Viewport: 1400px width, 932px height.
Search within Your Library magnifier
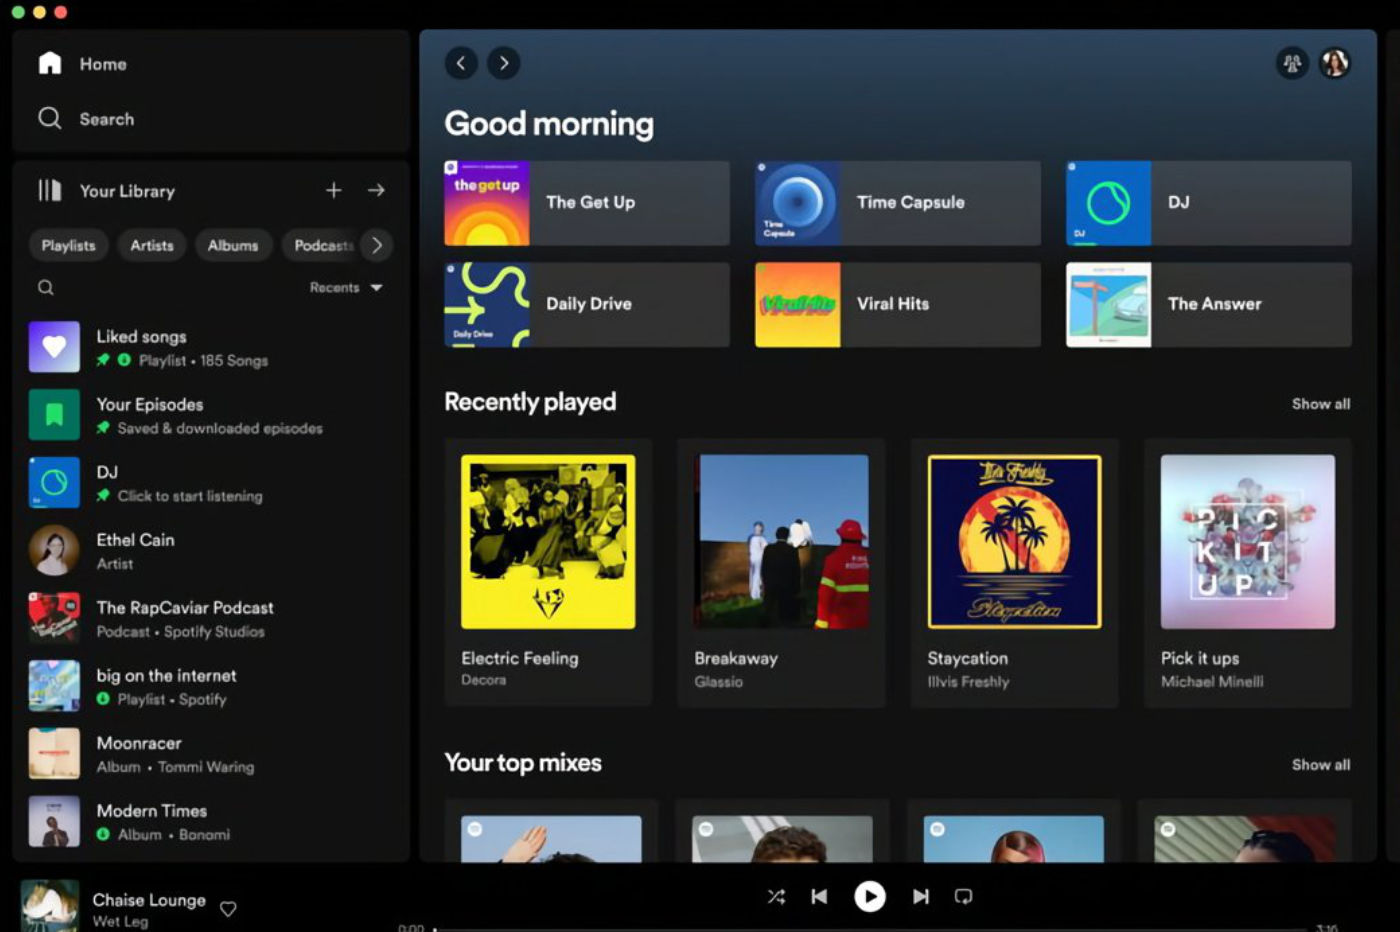(x=46, y=288)
